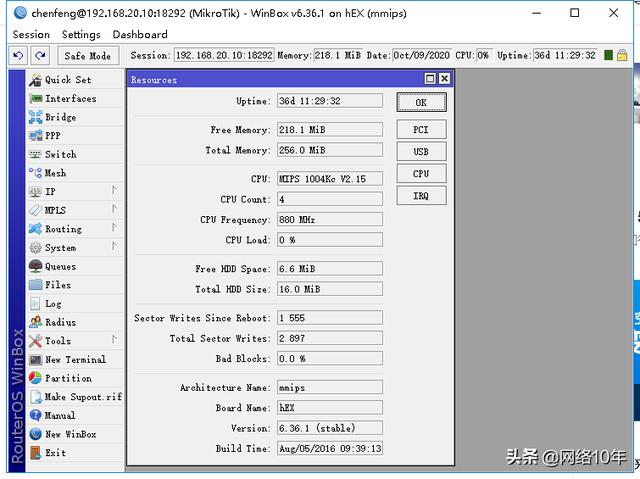Open the Bridge section
The image size is (640, 479).
[60, 117]
